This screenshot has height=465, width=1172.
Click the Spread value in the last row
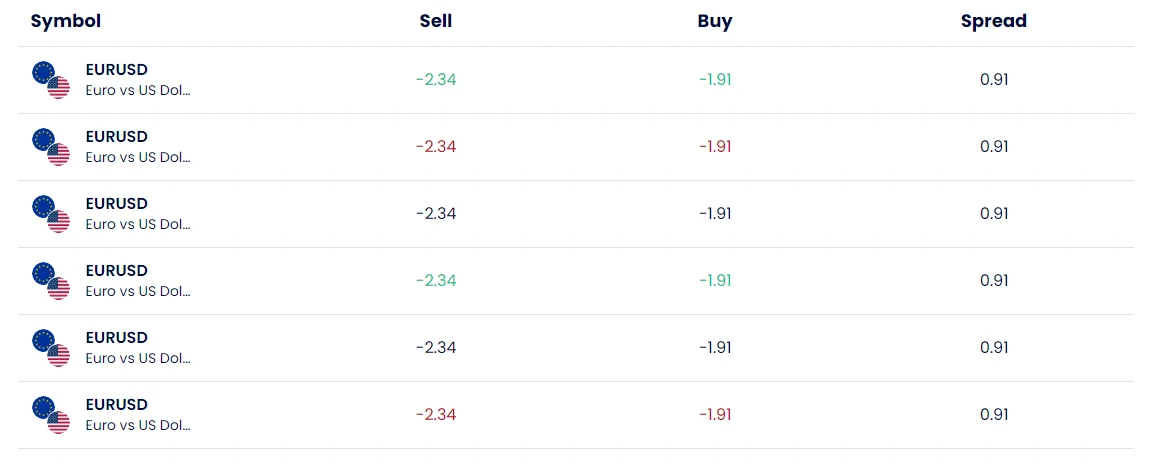[x=994, y=415]
